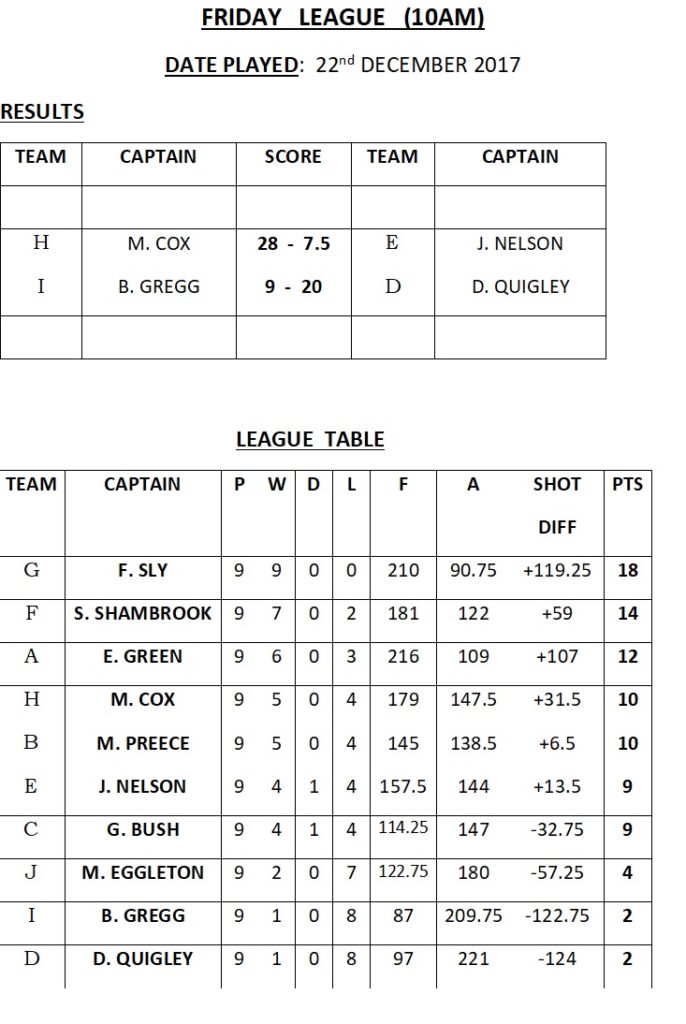The height and width of the screenshot is (1024, 686).
Task: Select the SHOT DIFF column header
Action: click(557, 505)
